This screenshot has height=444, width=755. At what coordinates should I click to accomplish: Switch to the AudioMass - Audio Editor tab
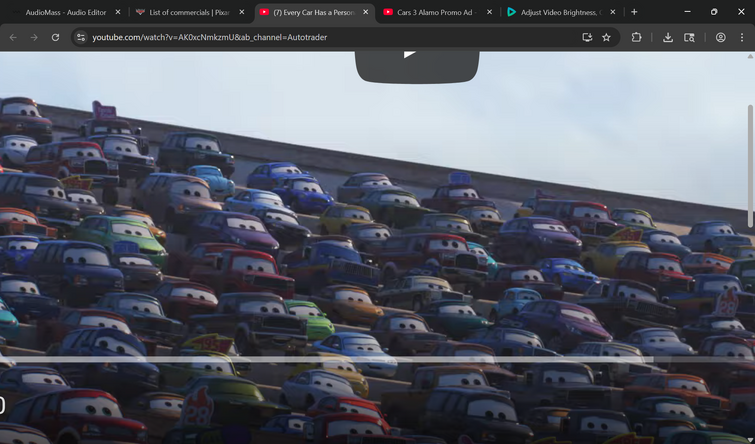[x=65, y=13]
